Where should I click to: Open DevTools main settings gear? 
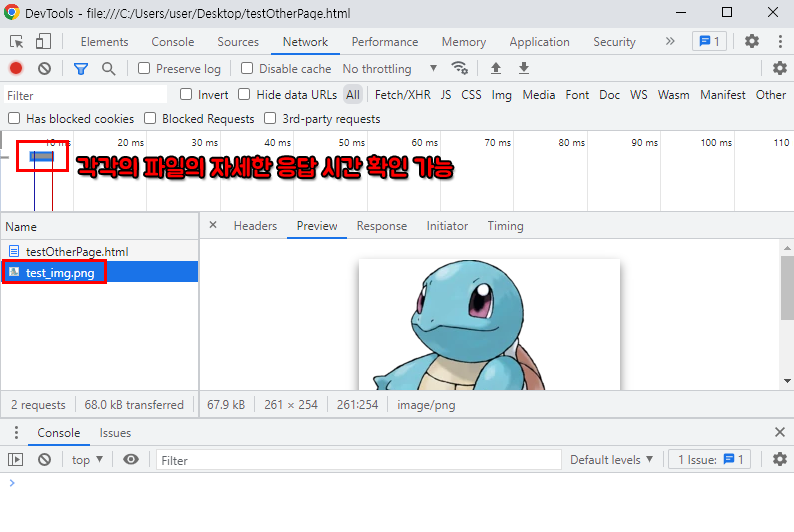click(752, 41)
